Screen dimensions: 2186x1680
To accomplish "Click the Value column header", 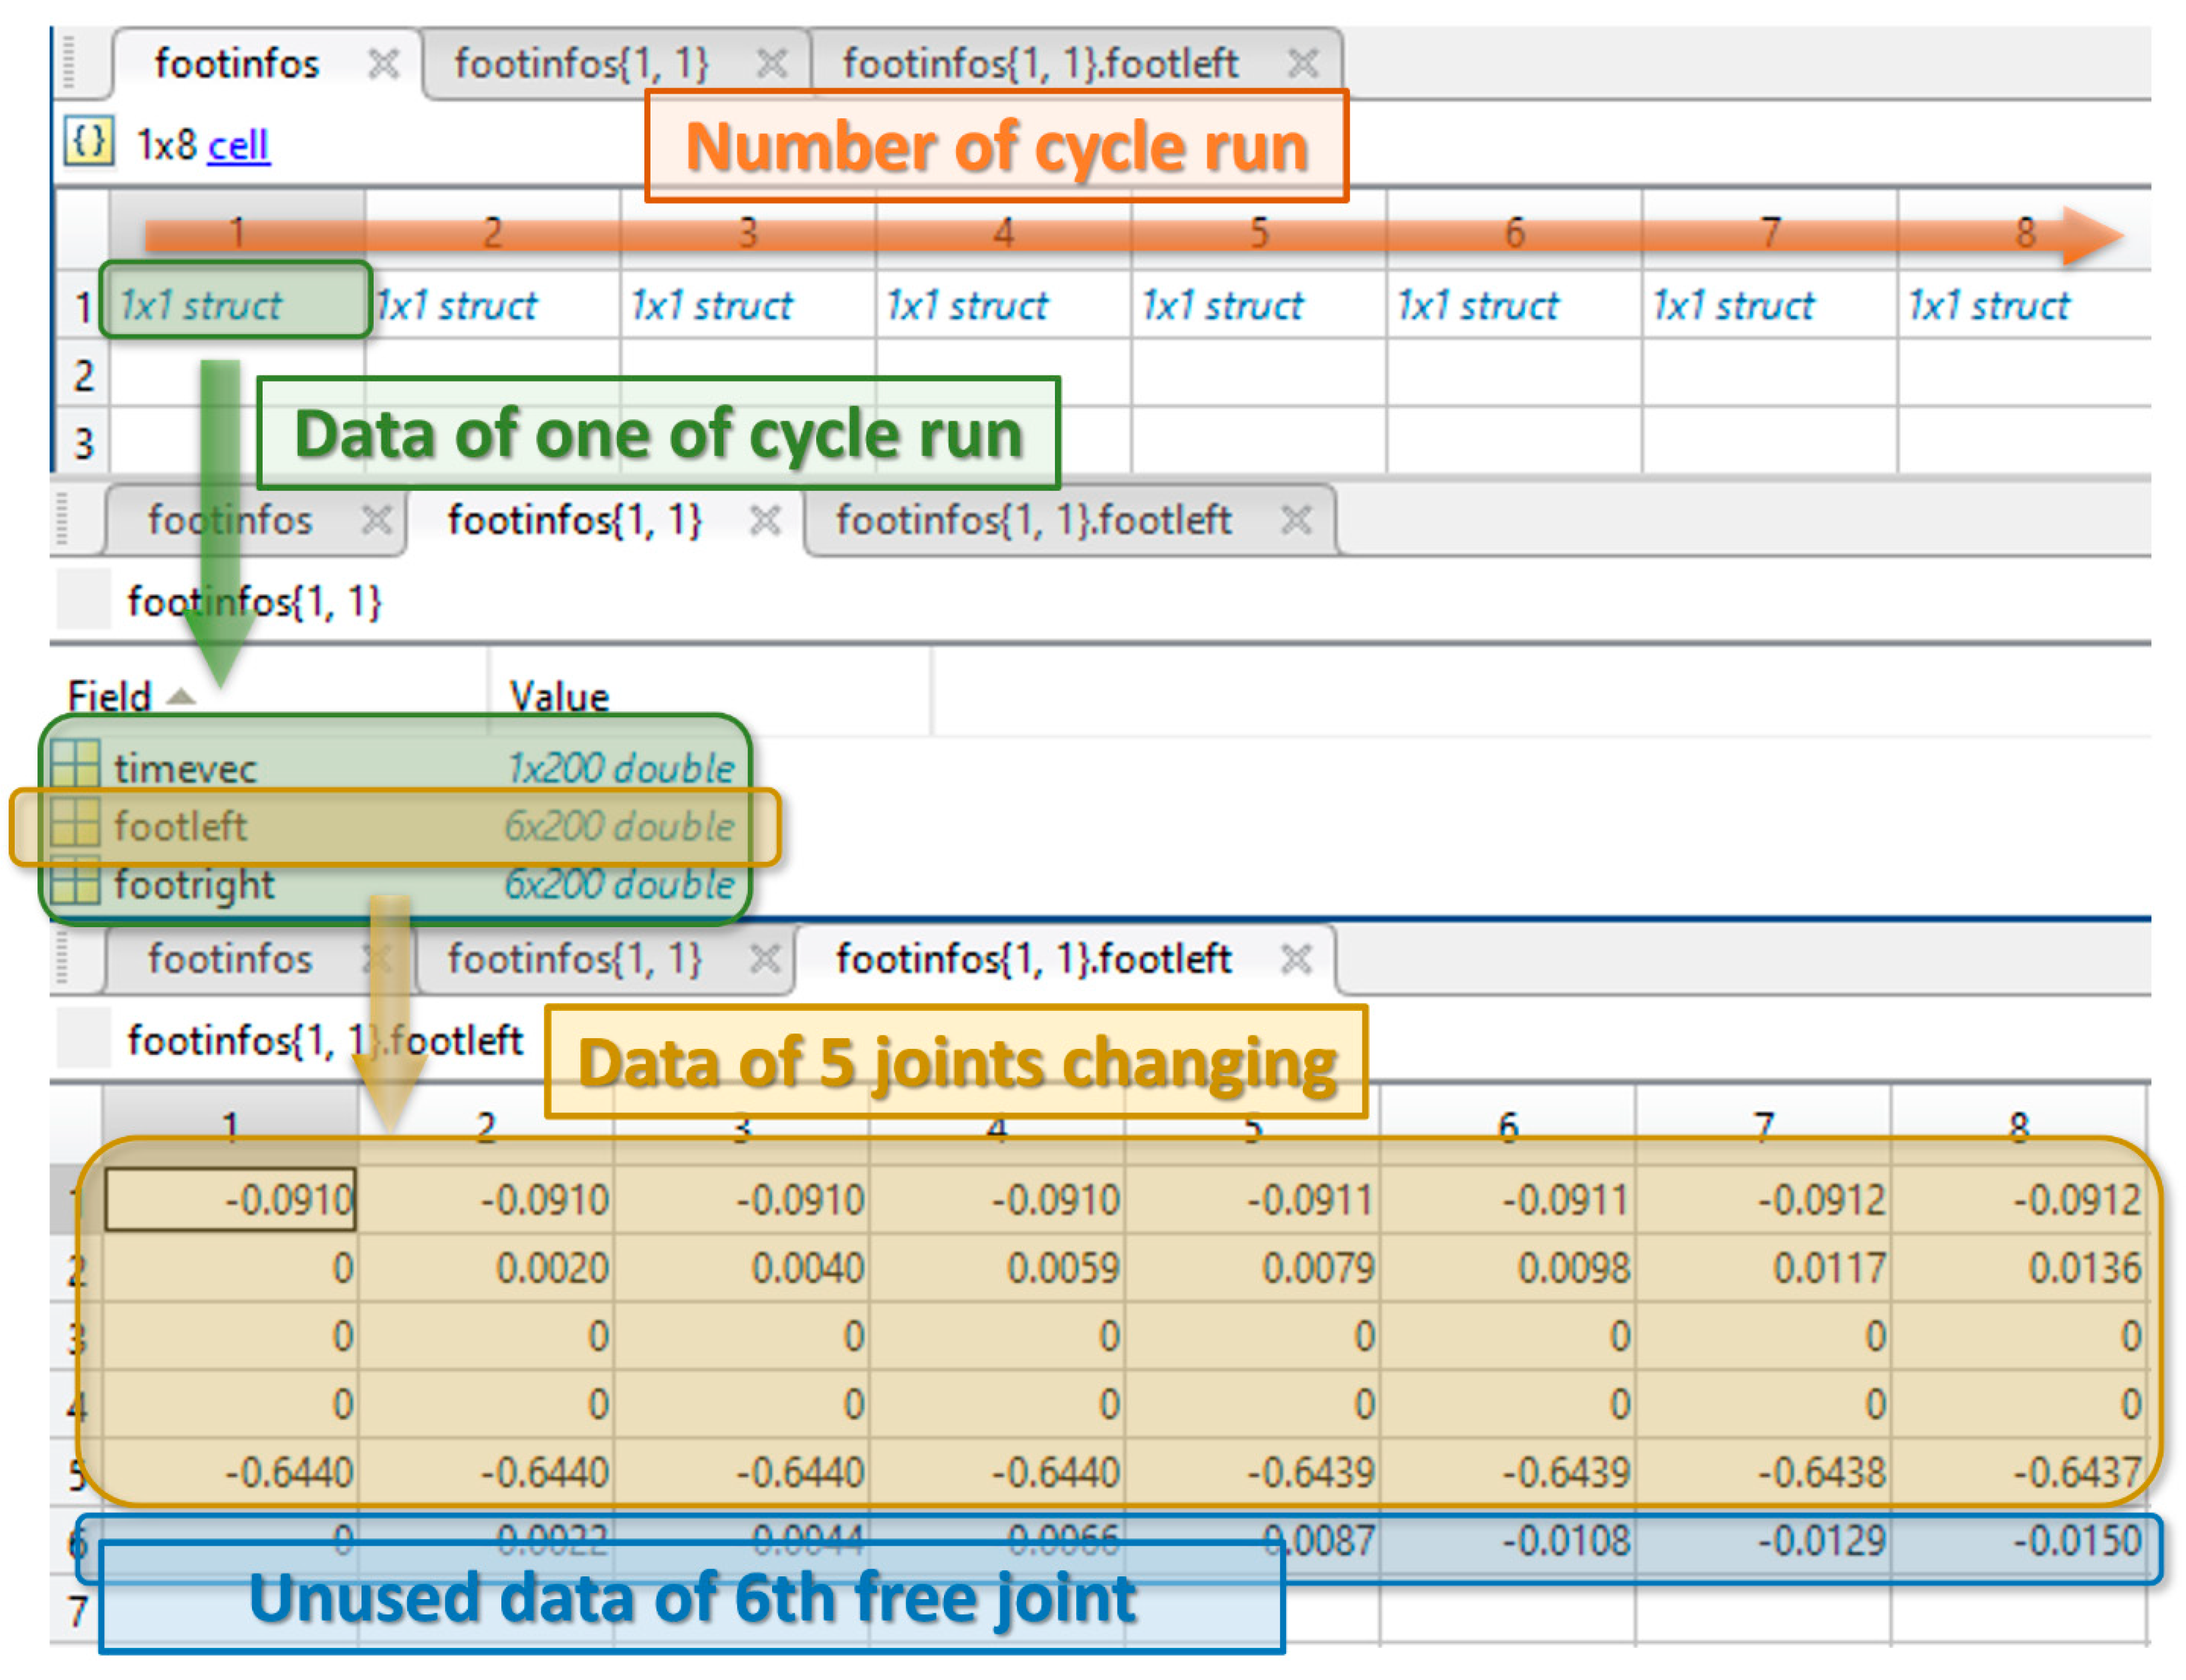I will [559, 696].
